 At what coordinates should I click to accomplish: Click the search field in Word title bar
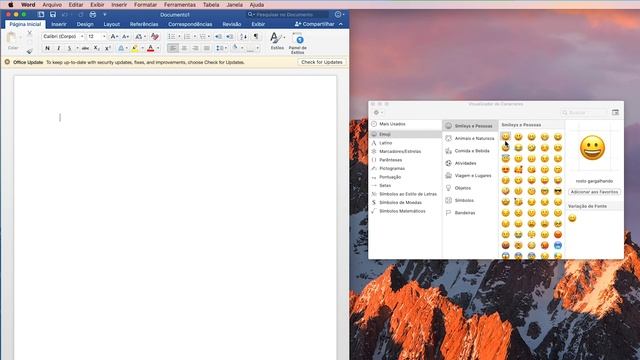288,14
